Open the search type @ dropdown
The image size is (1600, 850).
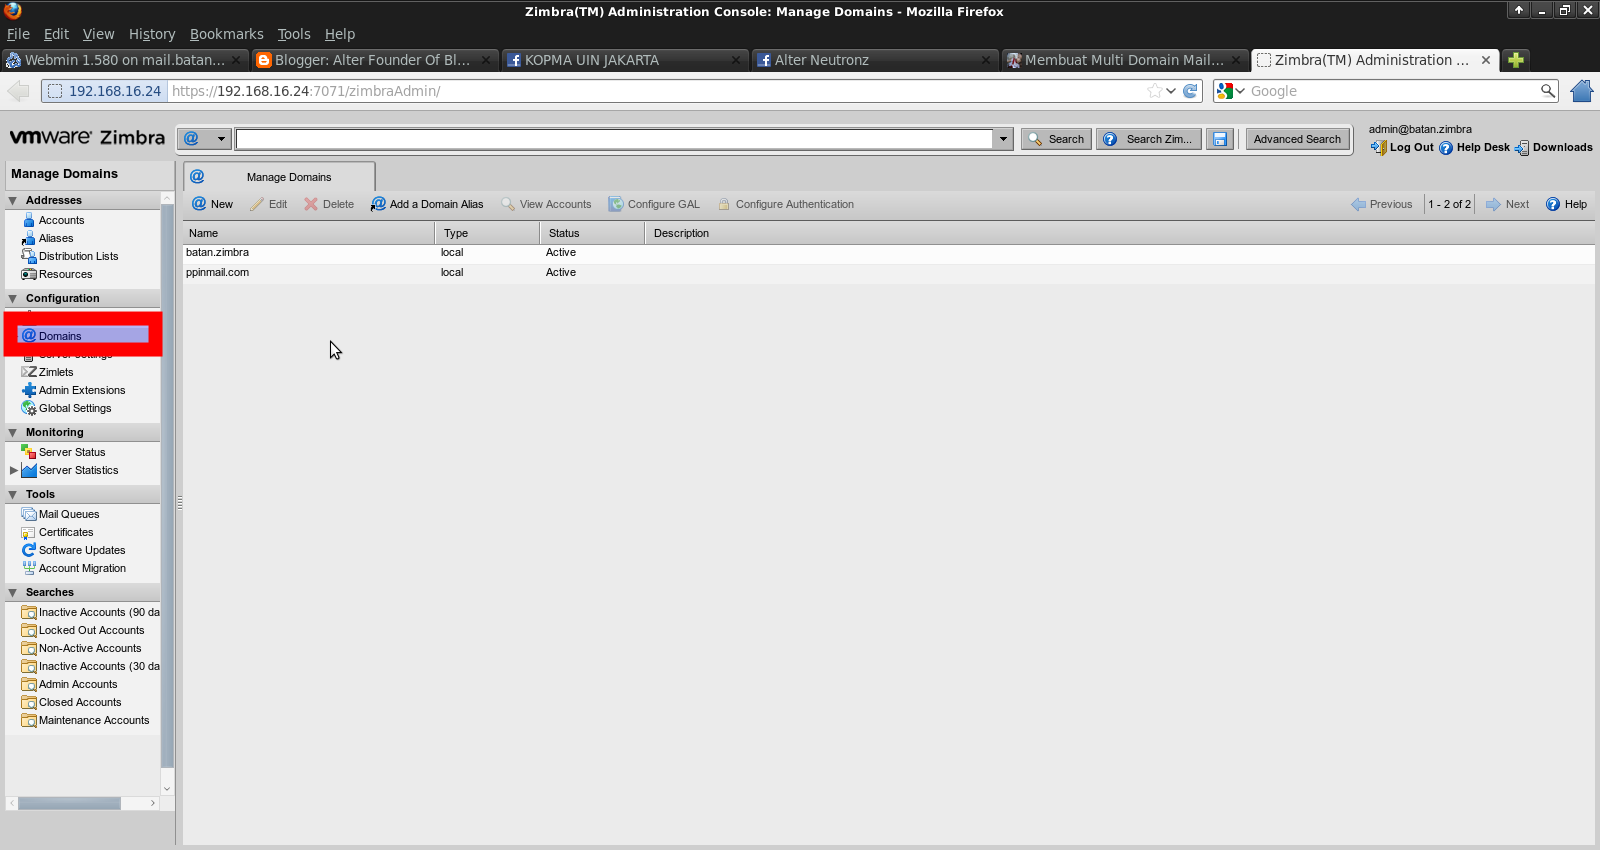coord(204,139)
